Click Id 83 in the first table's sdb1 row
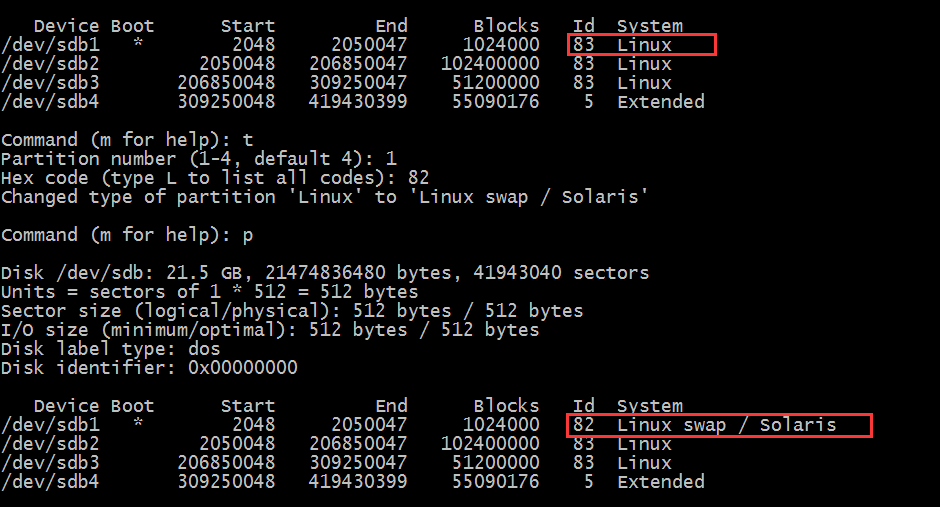 pos(583,45)
